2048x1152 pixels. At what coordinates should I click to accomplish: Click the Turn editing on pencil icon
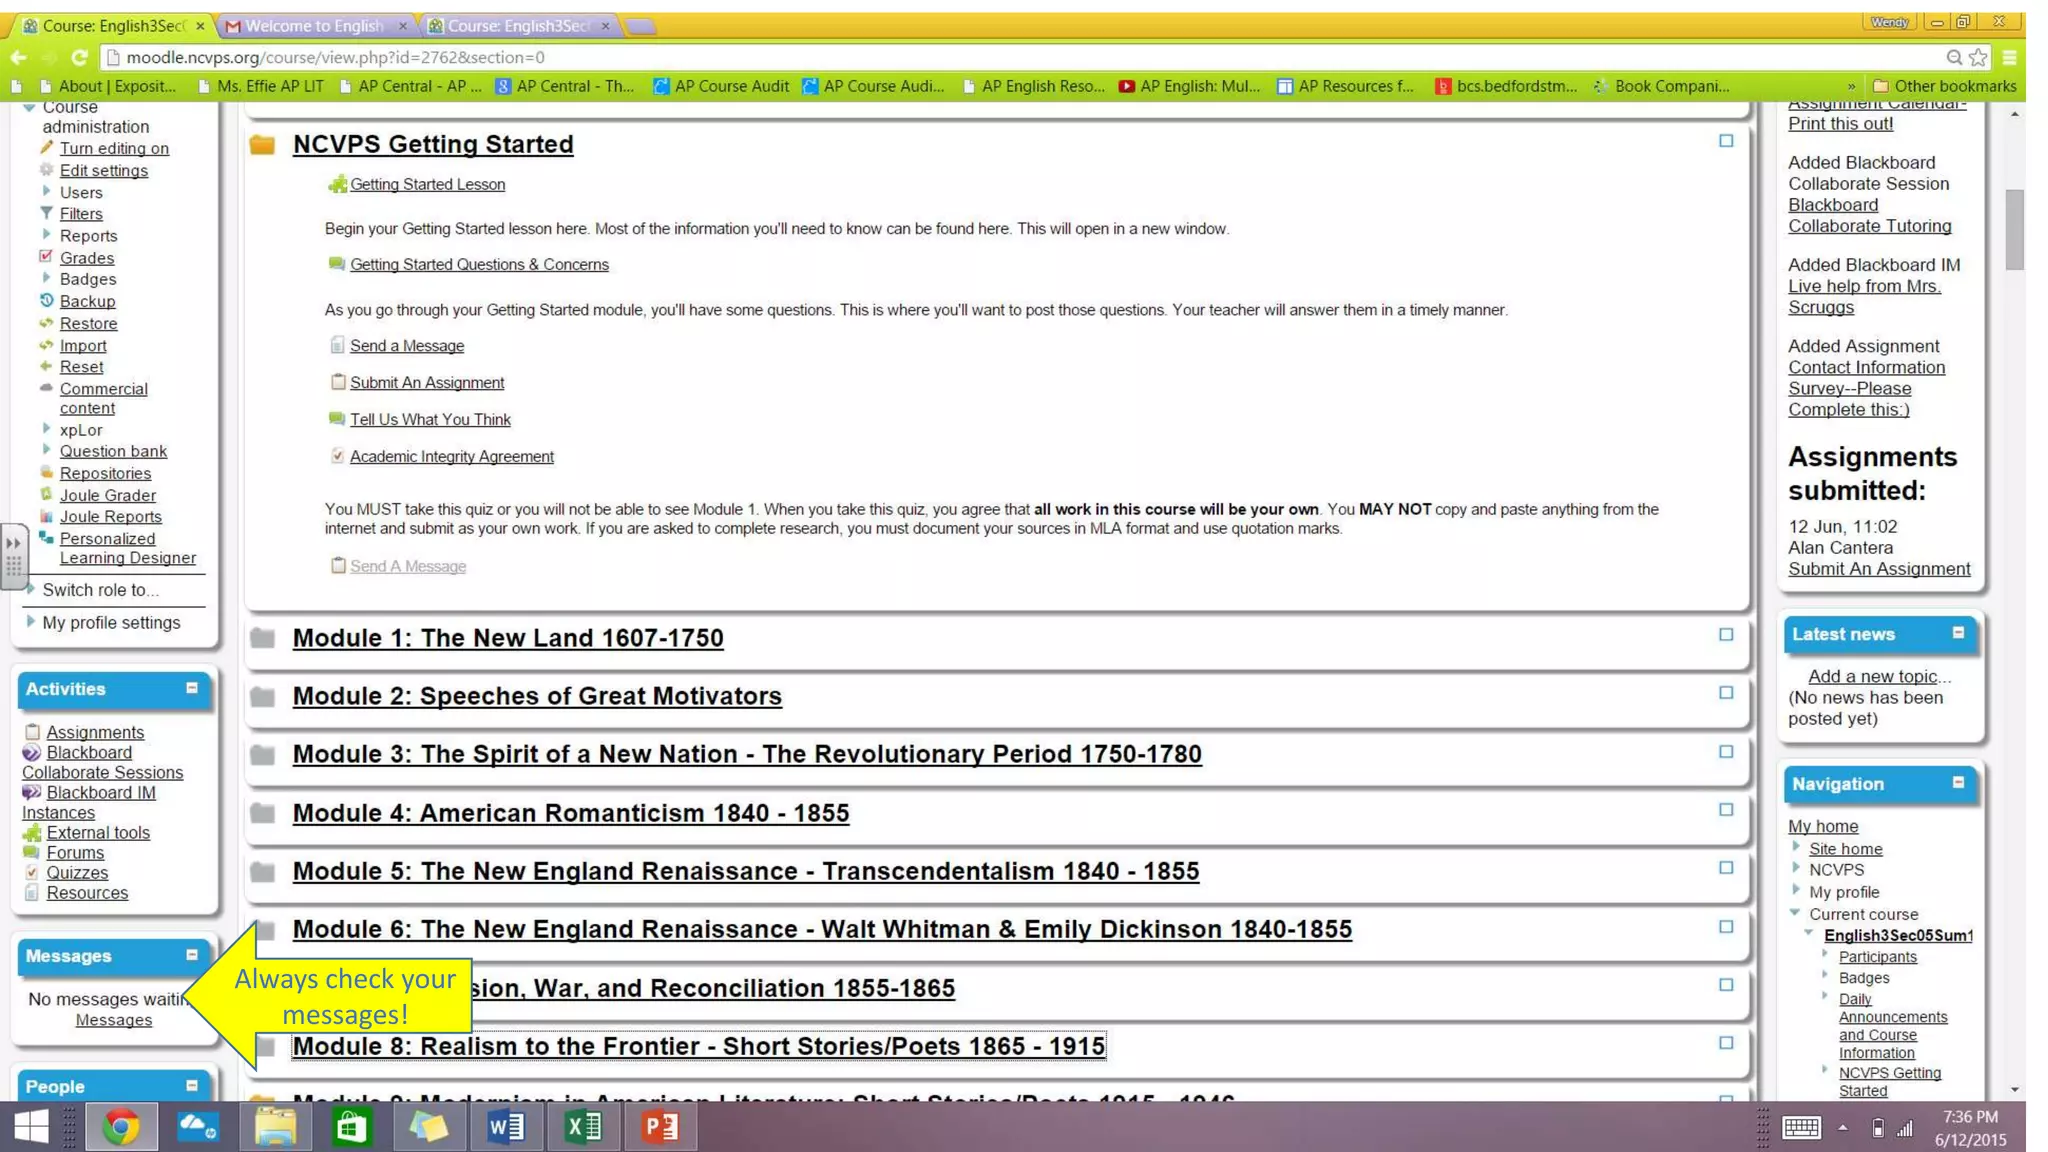point(46,147)
